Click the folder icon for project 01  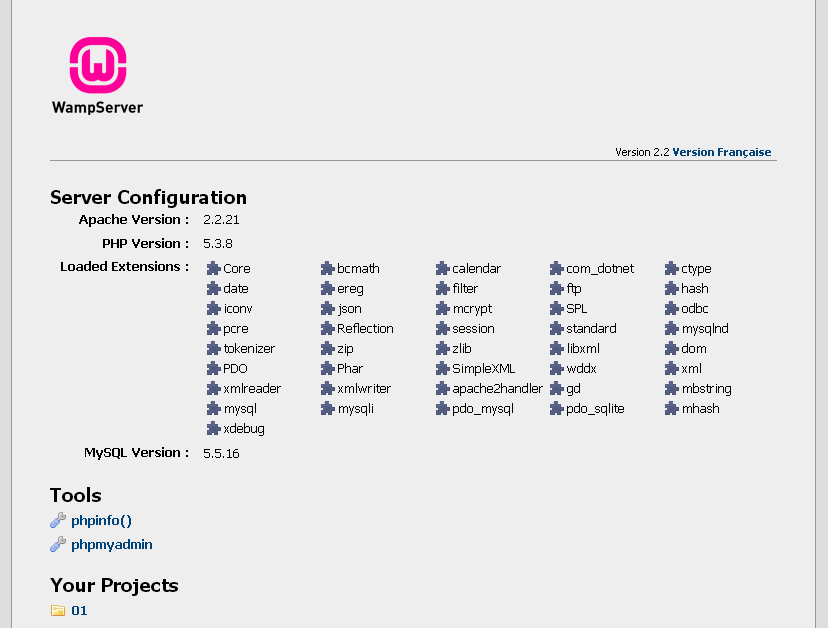[58, 610]
